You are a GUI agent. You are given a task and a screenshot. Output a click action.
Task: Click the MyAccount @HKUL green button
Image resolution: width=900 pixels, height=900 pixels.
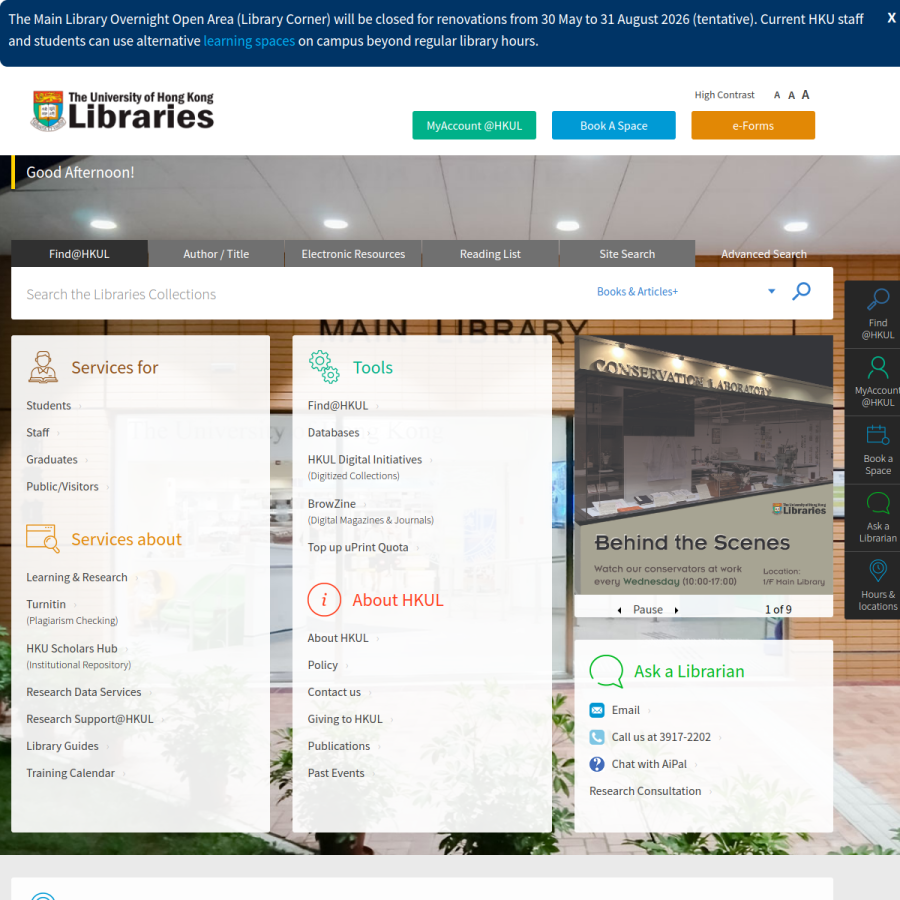coord(474,125)
